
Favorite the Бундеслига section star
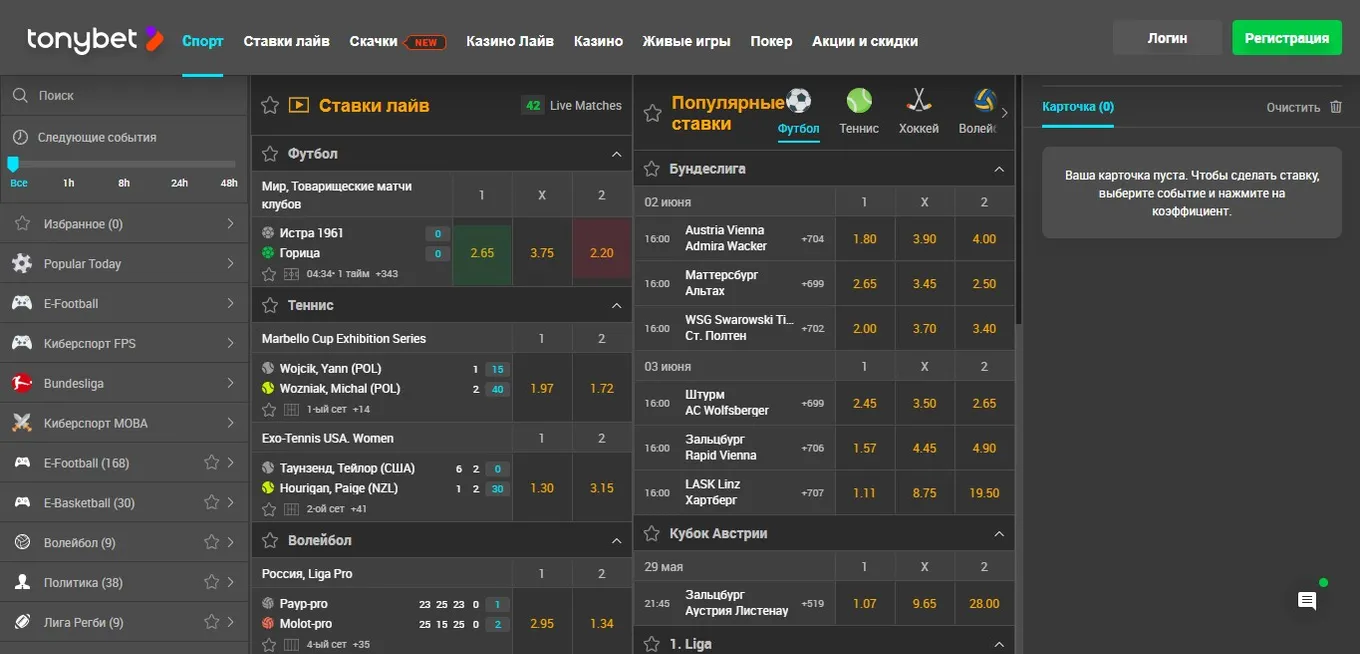point(651,169)
